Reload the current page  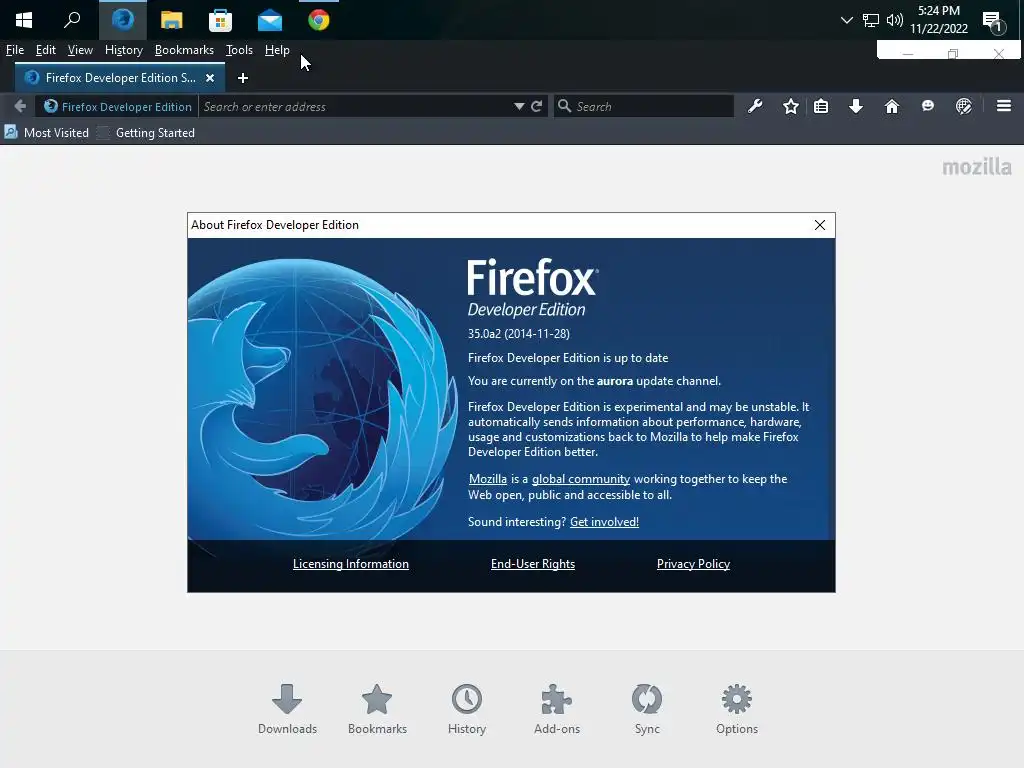(x=537, y=106)
